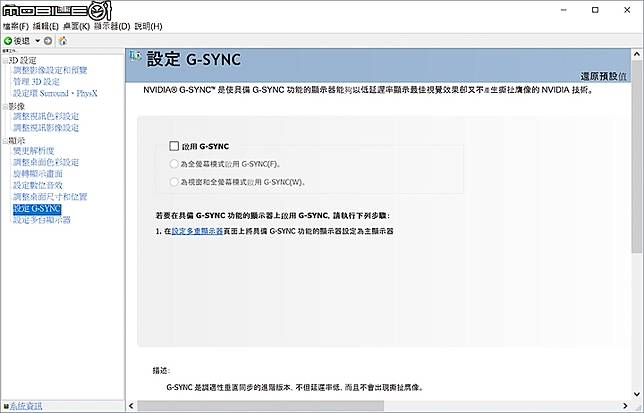Minimize the control panel window
Image resolution: width=644 pixels, height=413 pixels.
pos(564,10)
